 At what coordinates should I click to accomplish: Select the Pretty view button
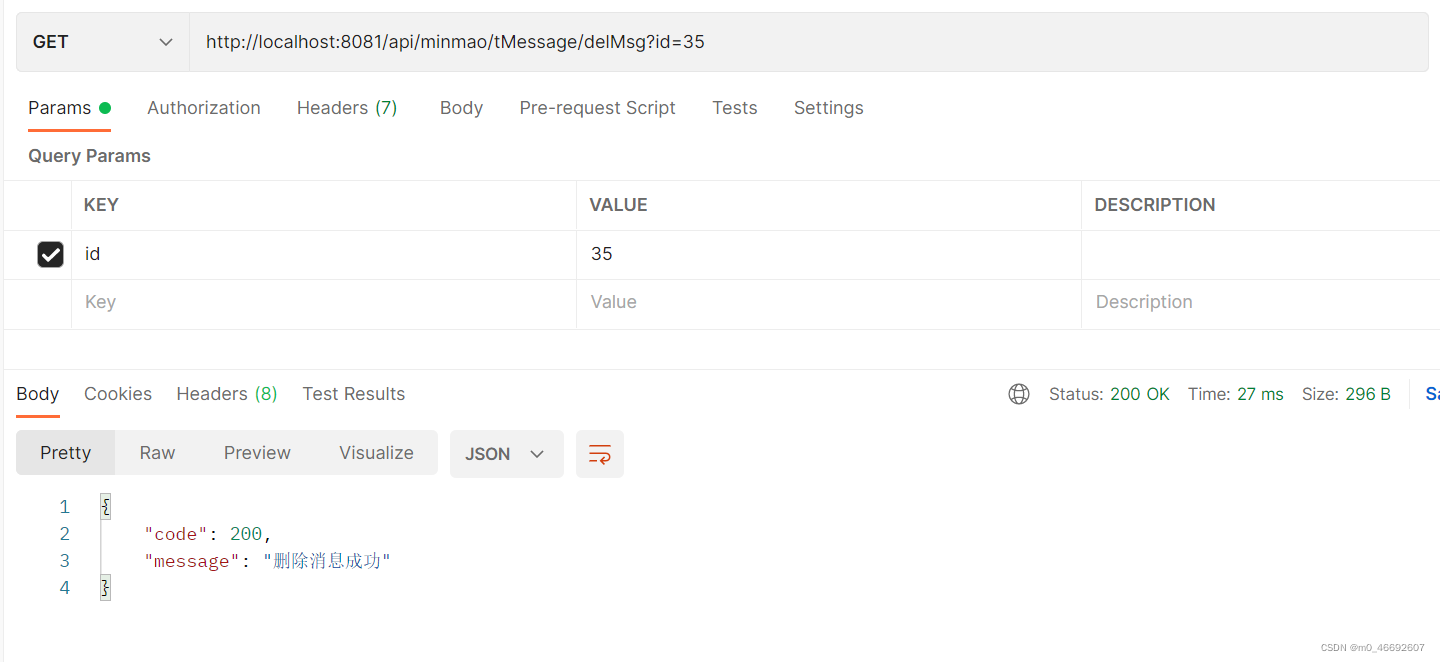pyautogui.click(x=66, y=453)
